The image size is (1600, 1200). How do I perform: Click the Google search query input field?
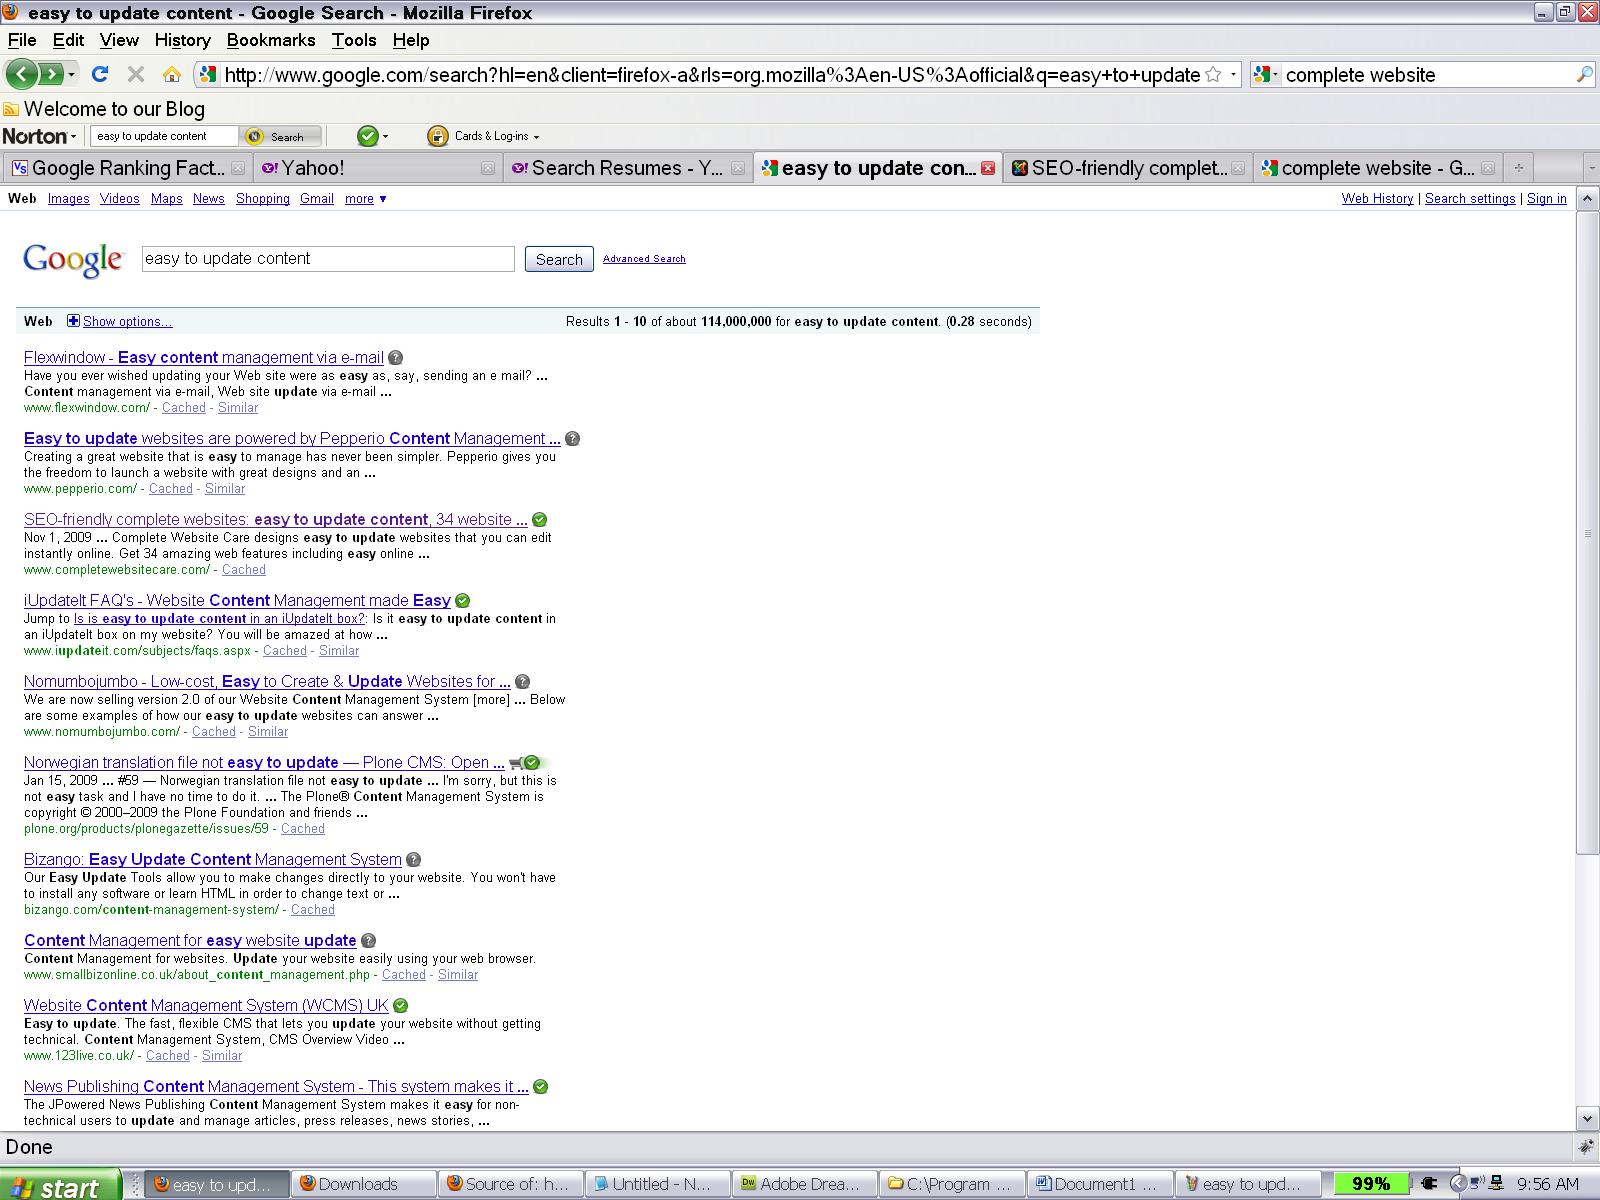(328, 259)
